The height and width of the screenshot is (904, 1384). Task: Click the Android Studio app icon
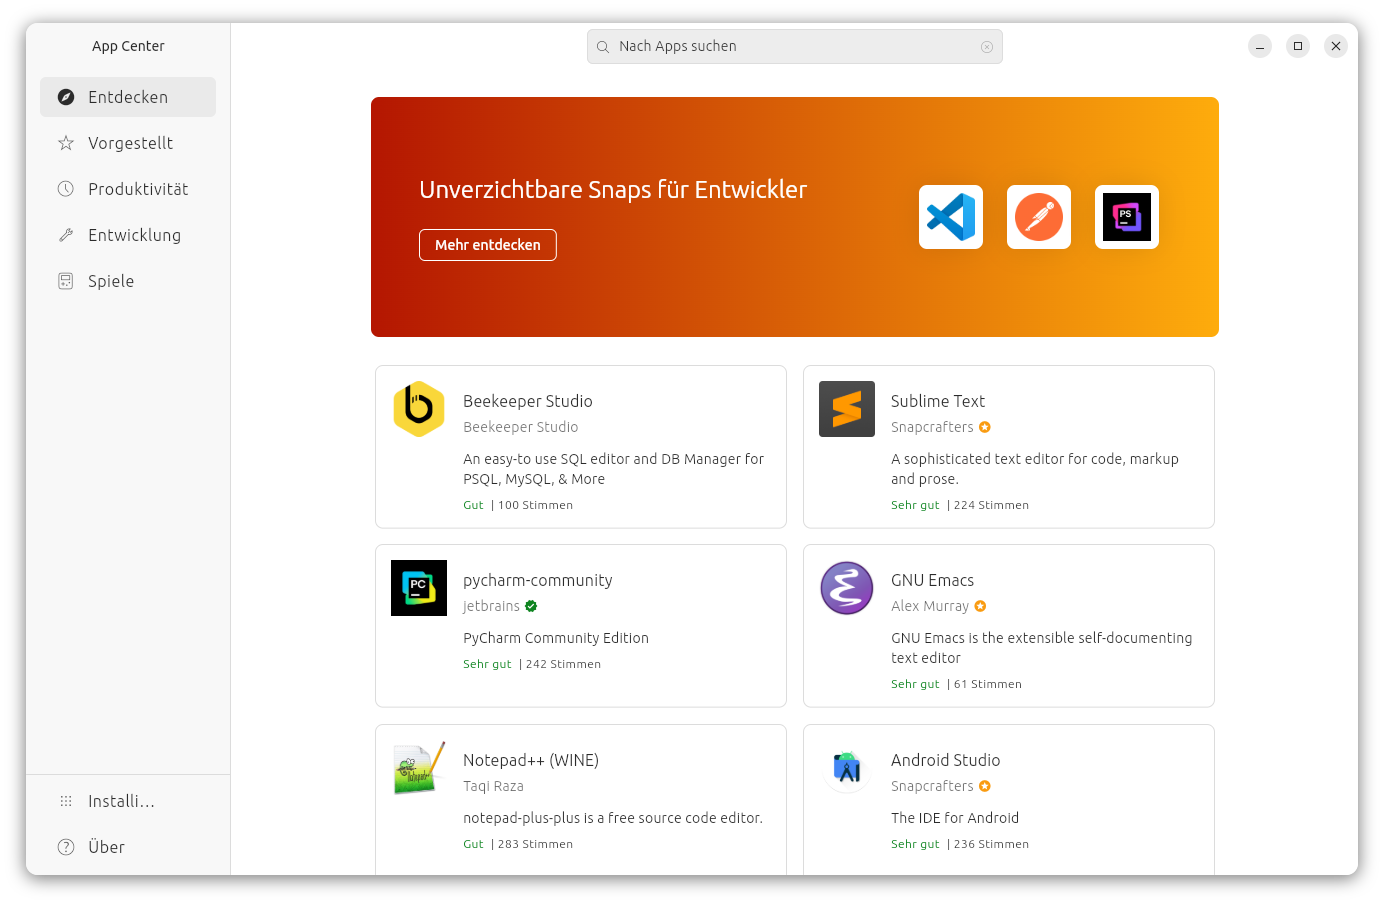(x=847, y=768)
